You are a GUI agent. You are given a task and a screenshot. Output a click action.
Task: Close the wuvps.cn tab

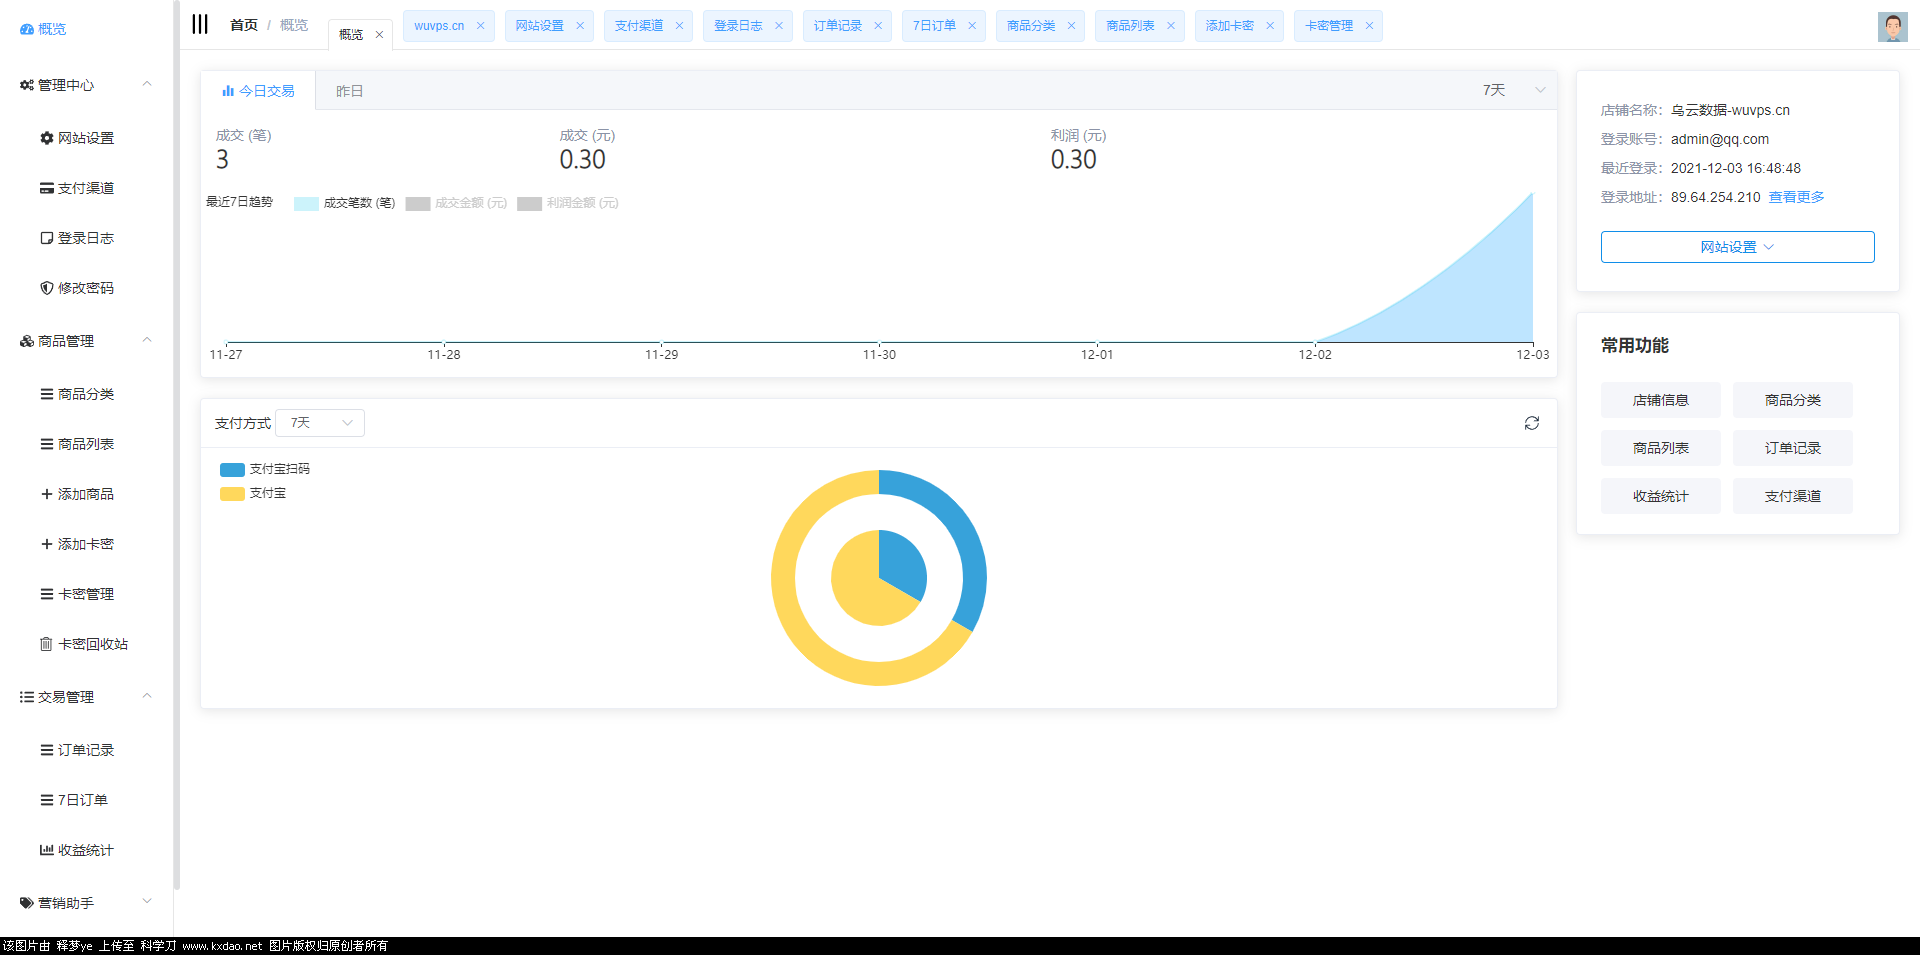pos(480,26)
